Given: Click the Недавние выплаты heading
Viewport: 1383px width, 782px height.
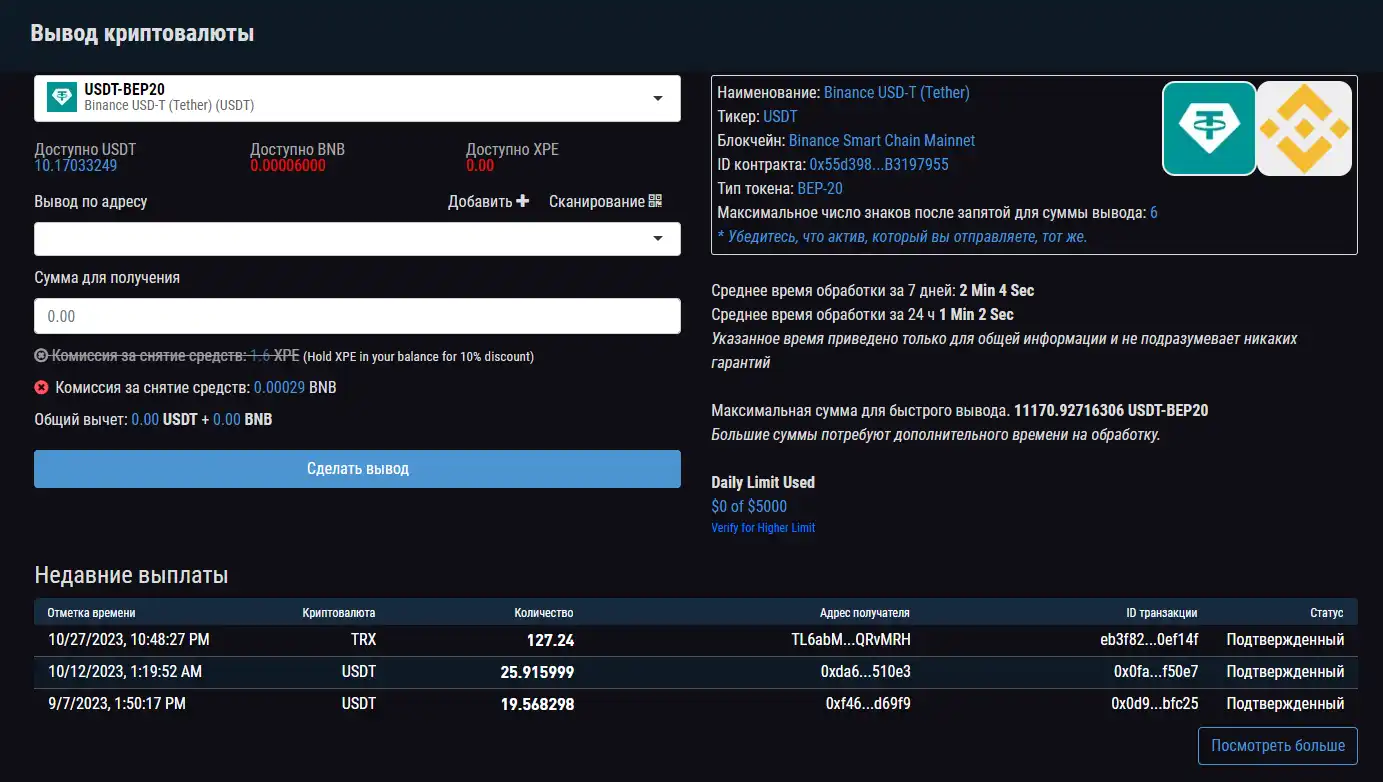Looking at the screenshot, I should point(131,575).
